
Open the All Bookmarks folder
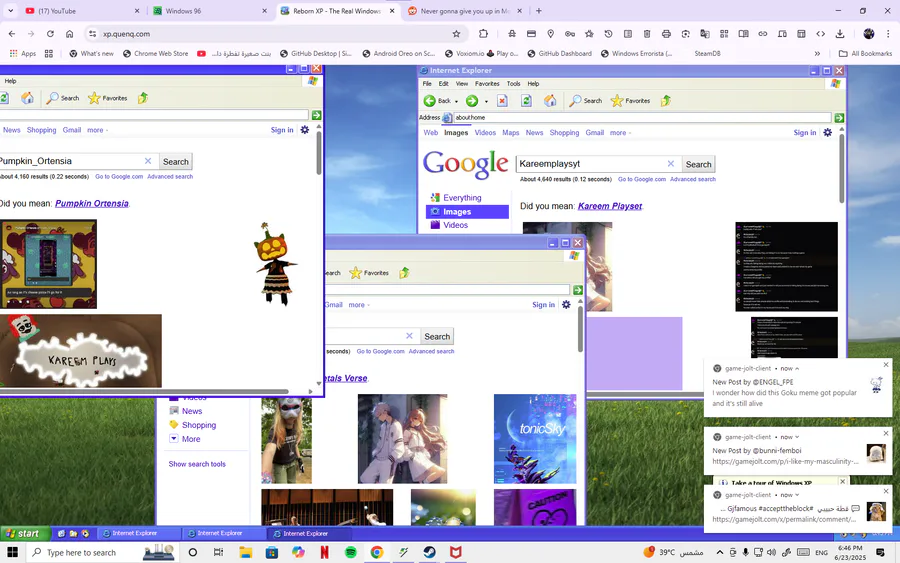866,53
